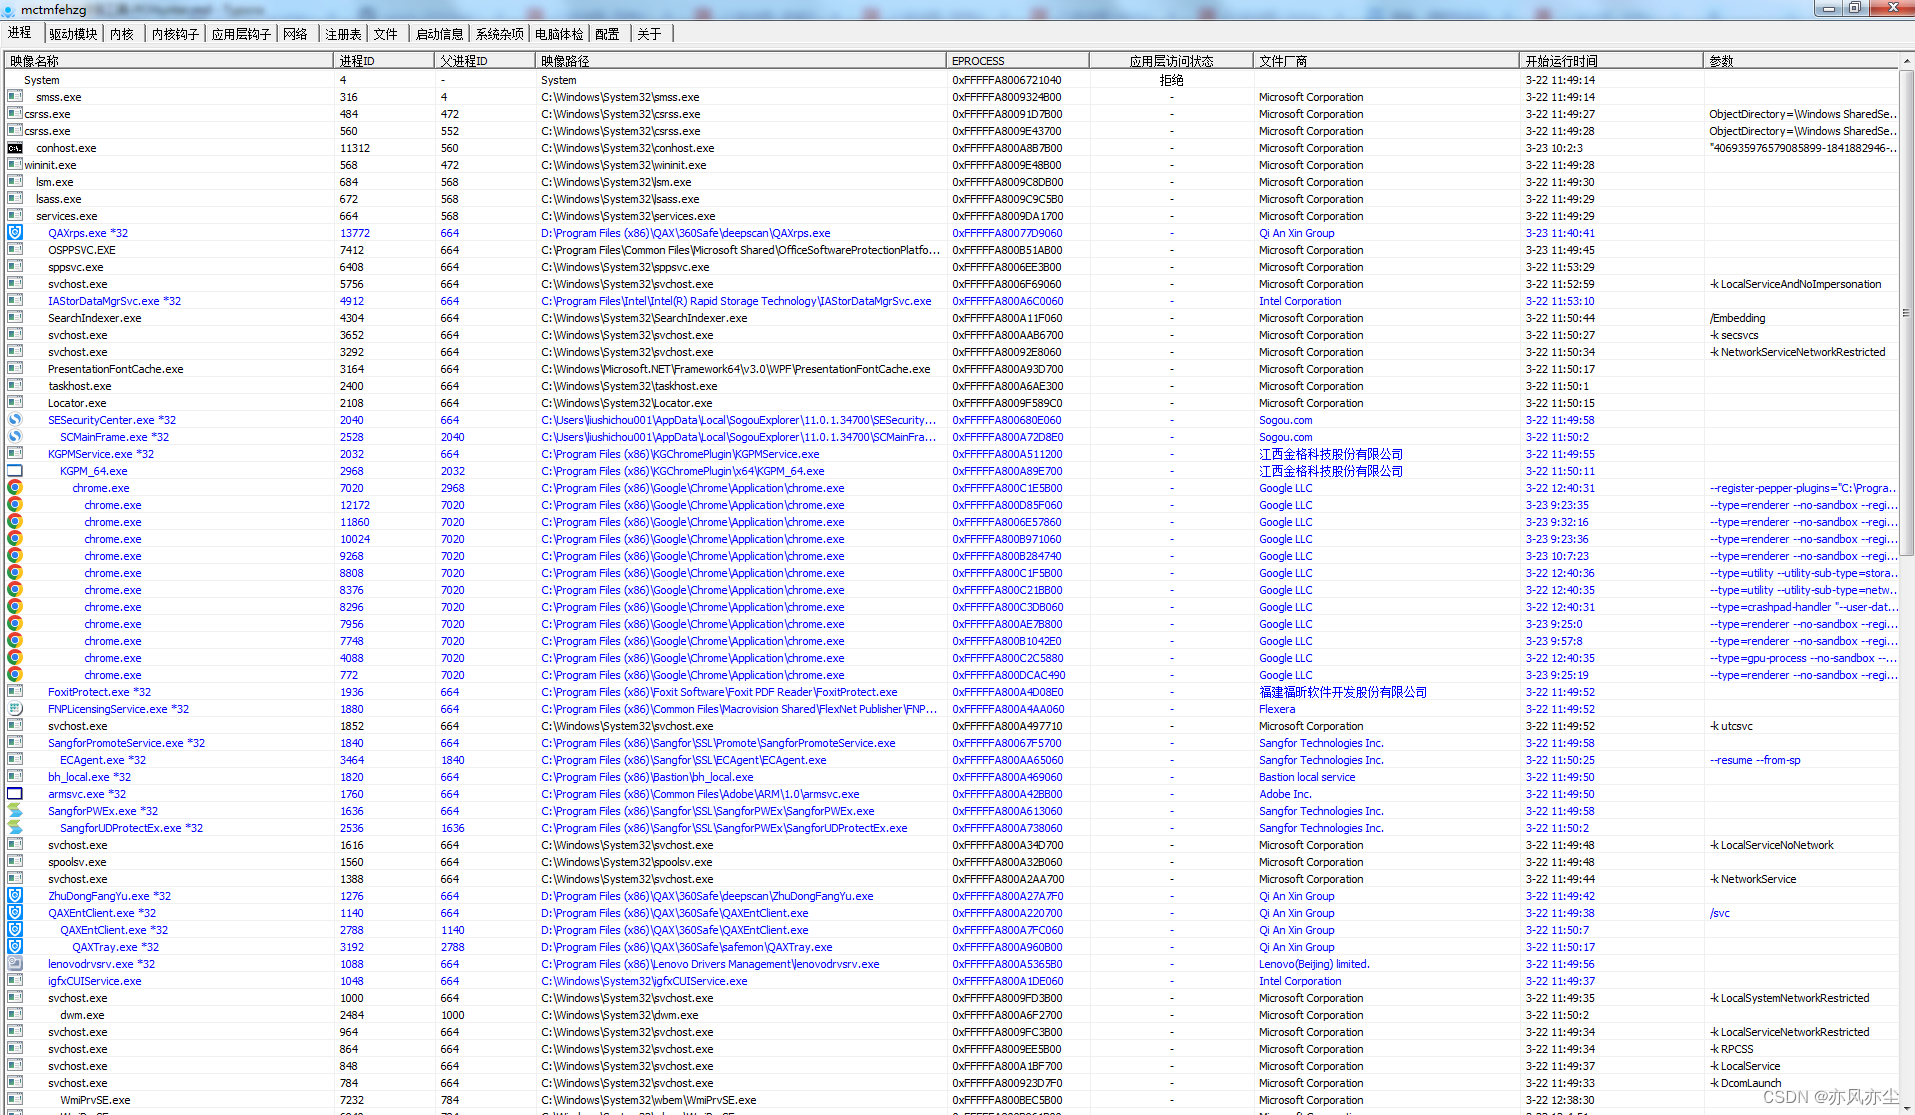Click the Chrome icon for PID 12172

coord(15,505)
